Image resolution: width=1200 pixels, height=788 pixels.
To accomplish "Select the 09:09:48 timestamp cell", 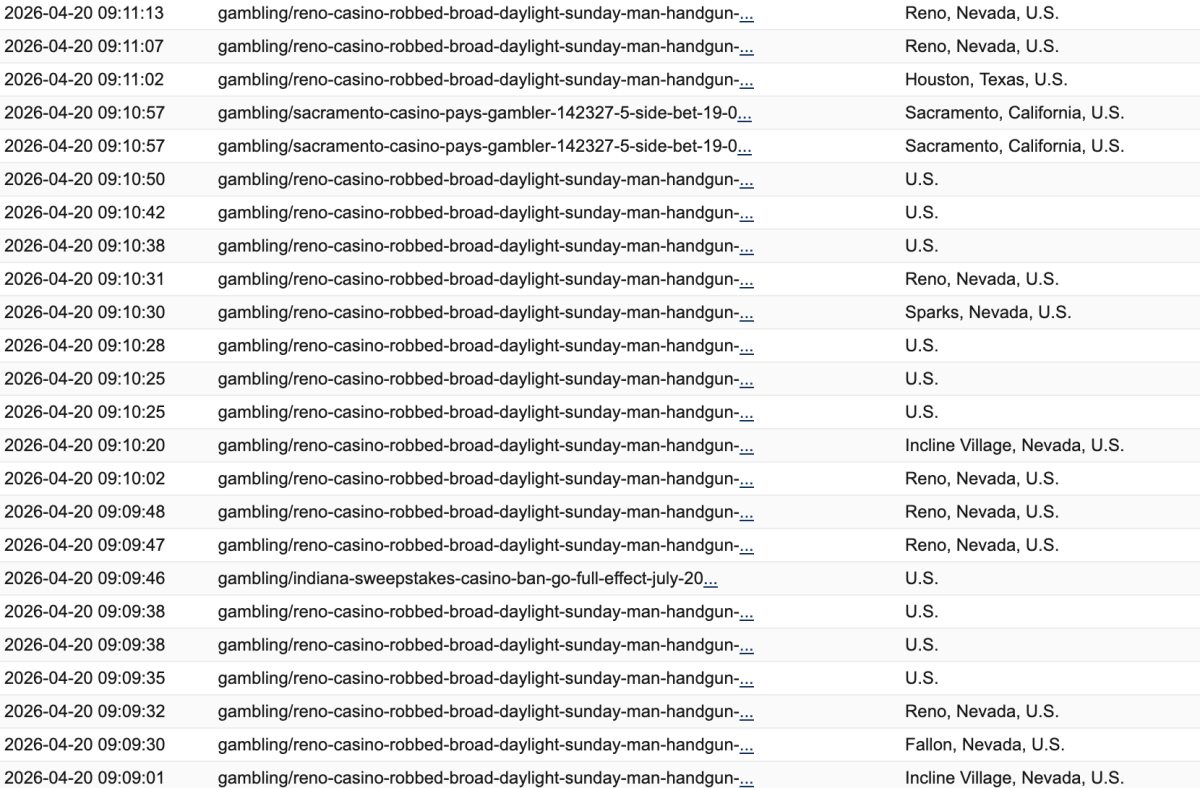I will pyautogui.click(x=85, y=512).
